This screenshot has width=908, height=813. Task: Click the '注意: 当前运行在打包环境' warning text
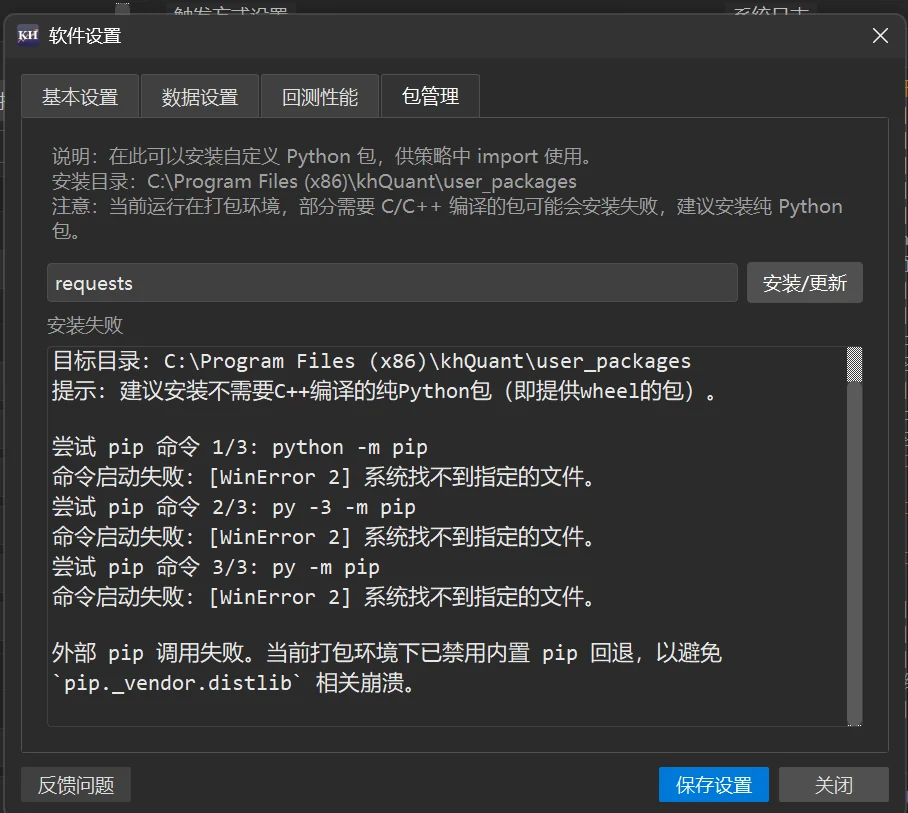[x=446, y=218]
